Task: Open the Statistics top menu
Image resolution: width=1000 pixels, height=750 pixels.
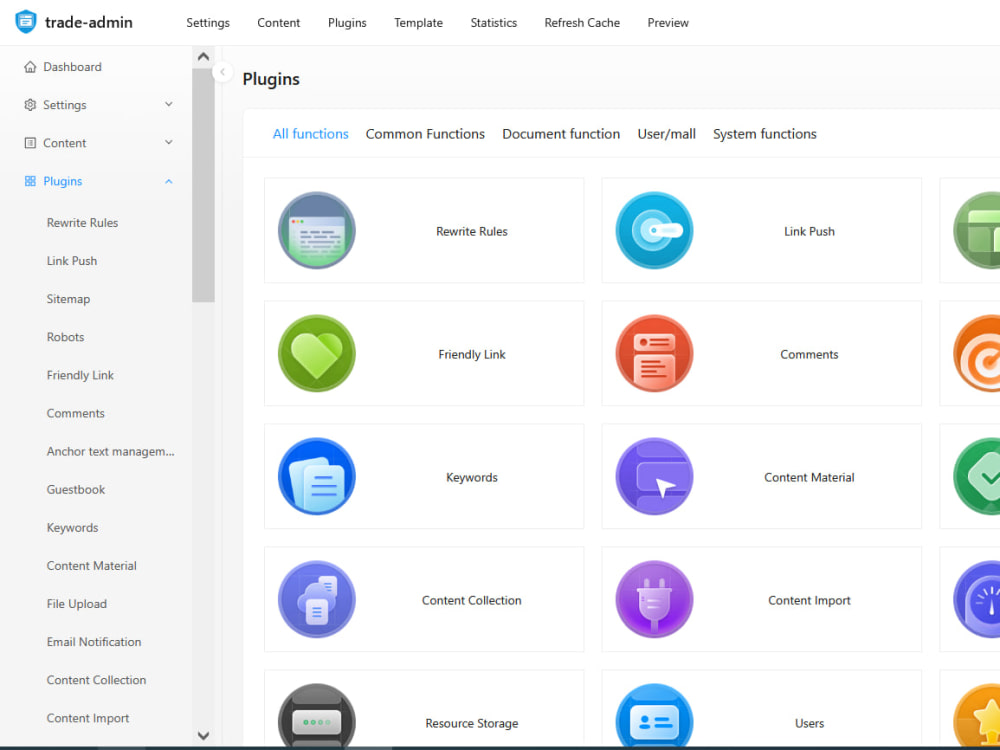Action: pyautogui.click(x=494, y=22)
